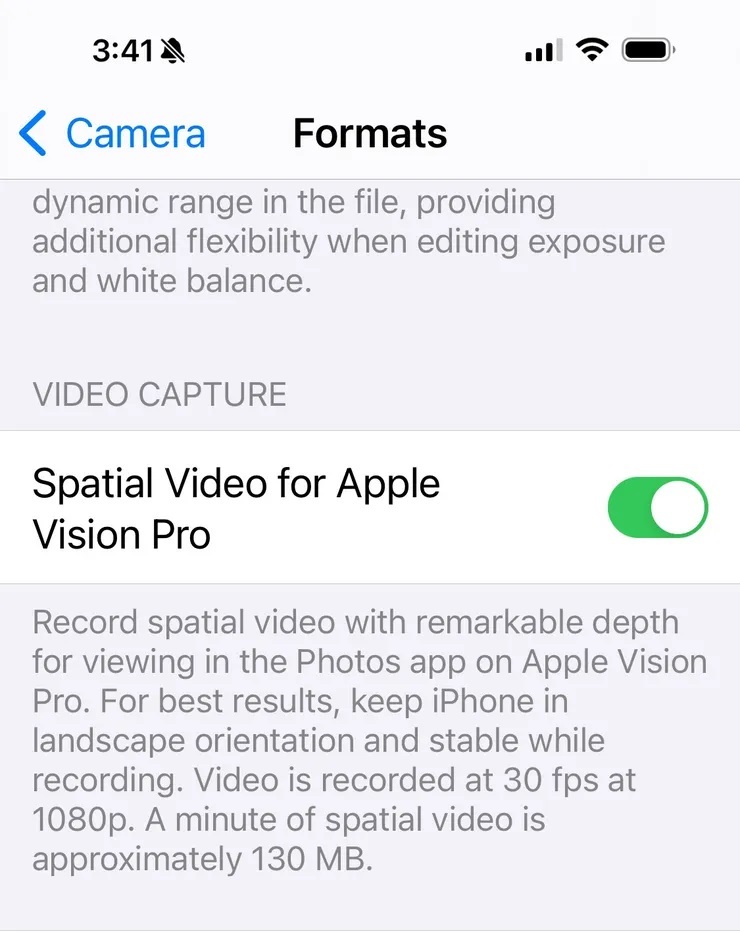Tap the blue back chevron icon

[x=33, y=133]
